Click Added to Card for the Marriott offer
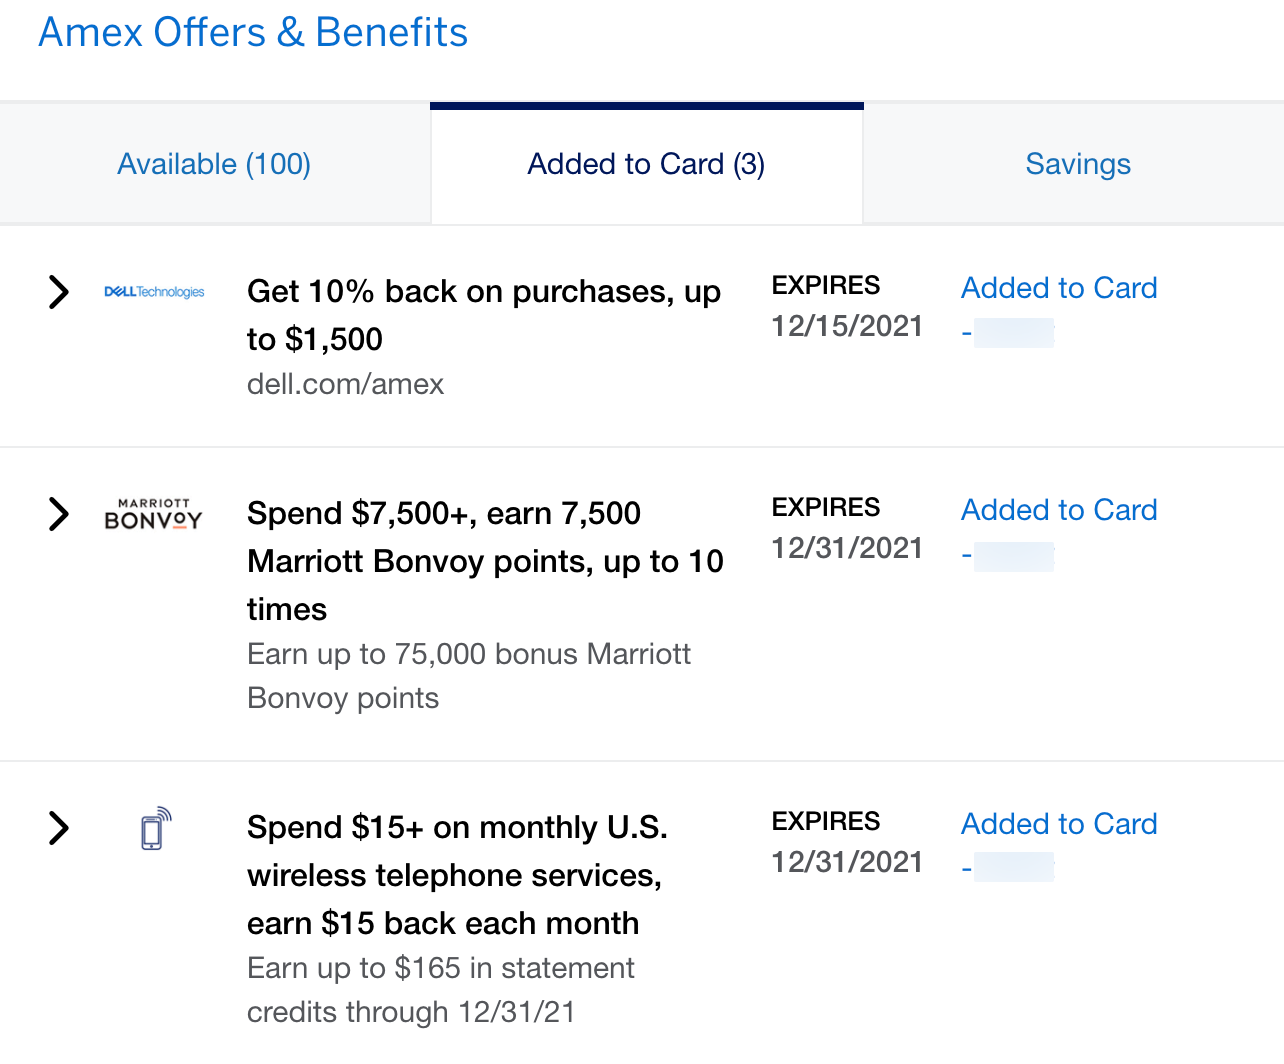 pos(1059,510)
